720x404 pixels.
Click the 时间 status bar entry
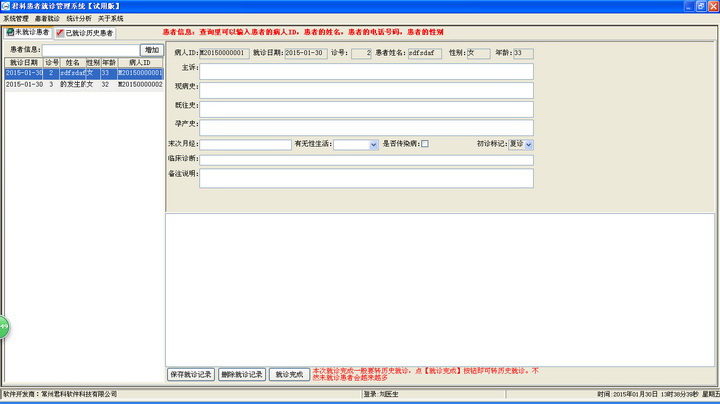pos(658,394)
